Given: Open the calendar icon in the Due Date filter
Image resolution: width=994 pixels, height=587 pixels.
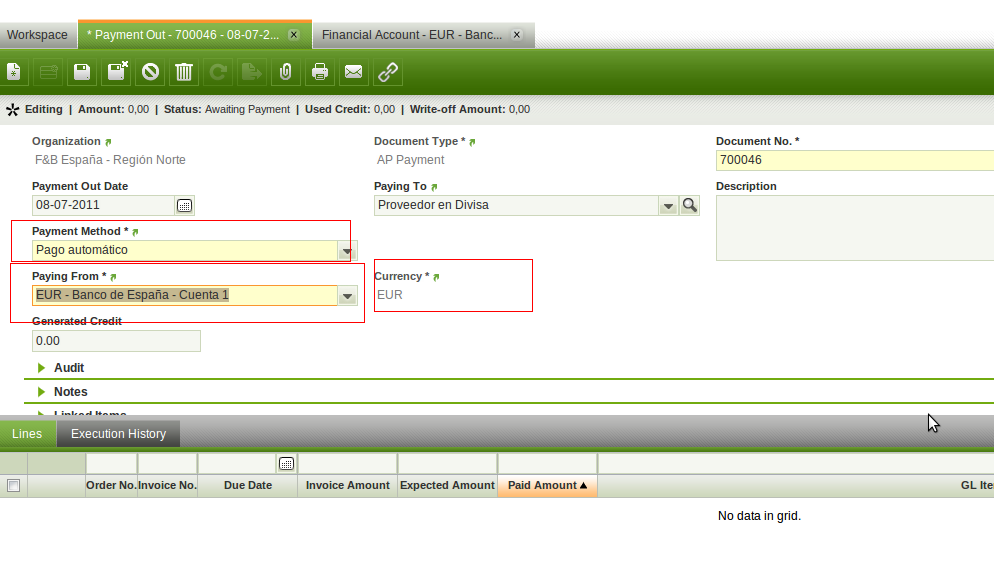Looking at the screenshot, I should (287, 464).
